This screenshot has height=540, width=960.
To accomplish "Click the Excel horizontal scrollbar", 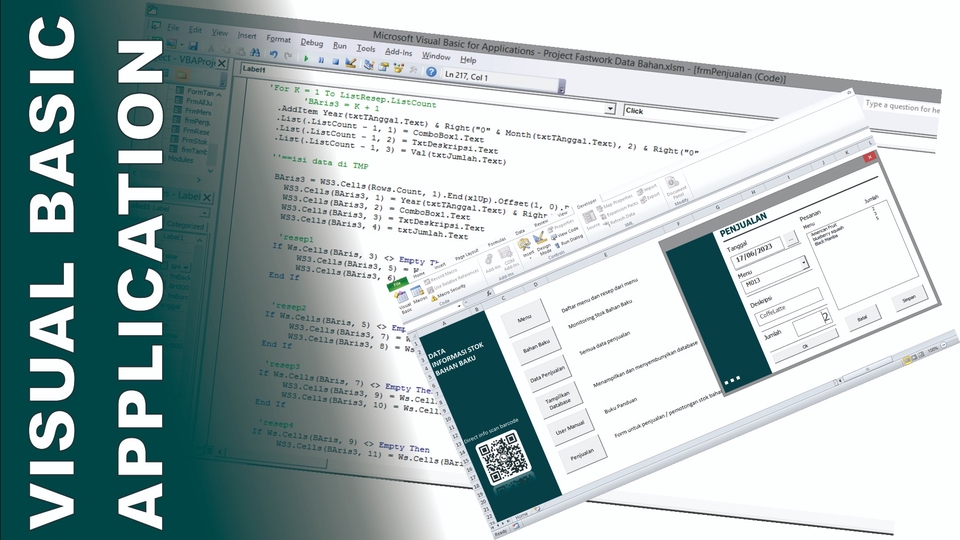I will (866, 371).
